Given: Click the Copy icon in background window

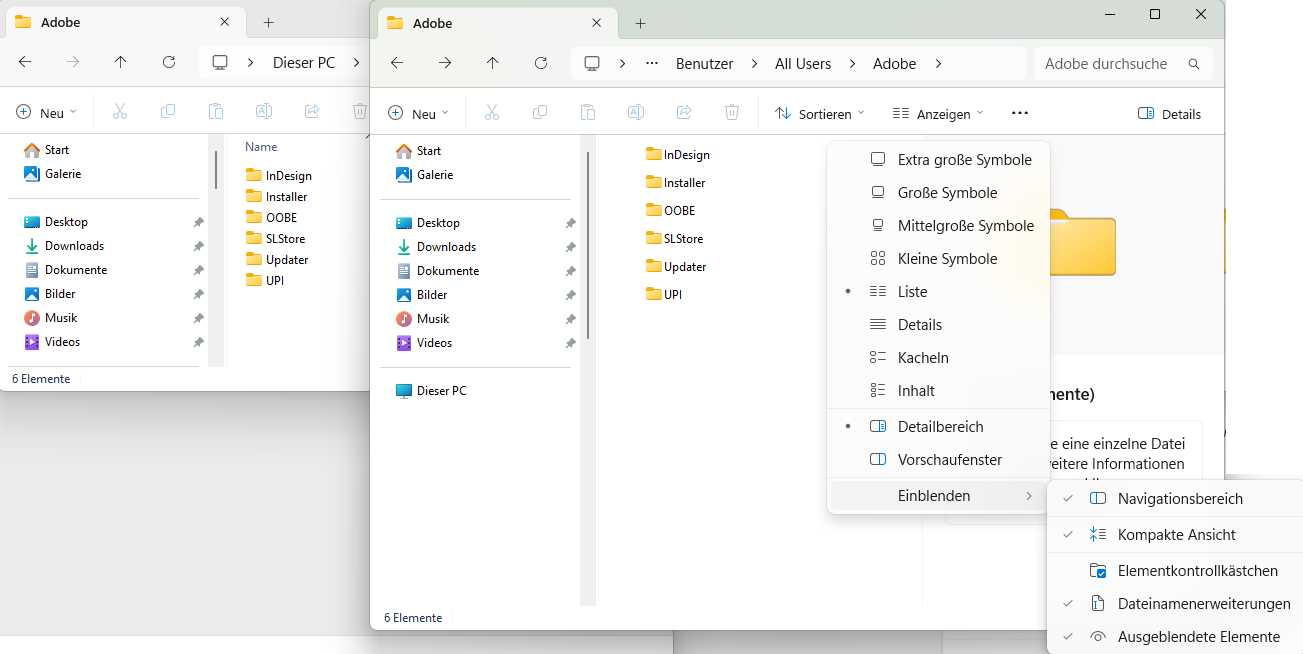Looking at the screenshot, I should (x=167, y=112).
